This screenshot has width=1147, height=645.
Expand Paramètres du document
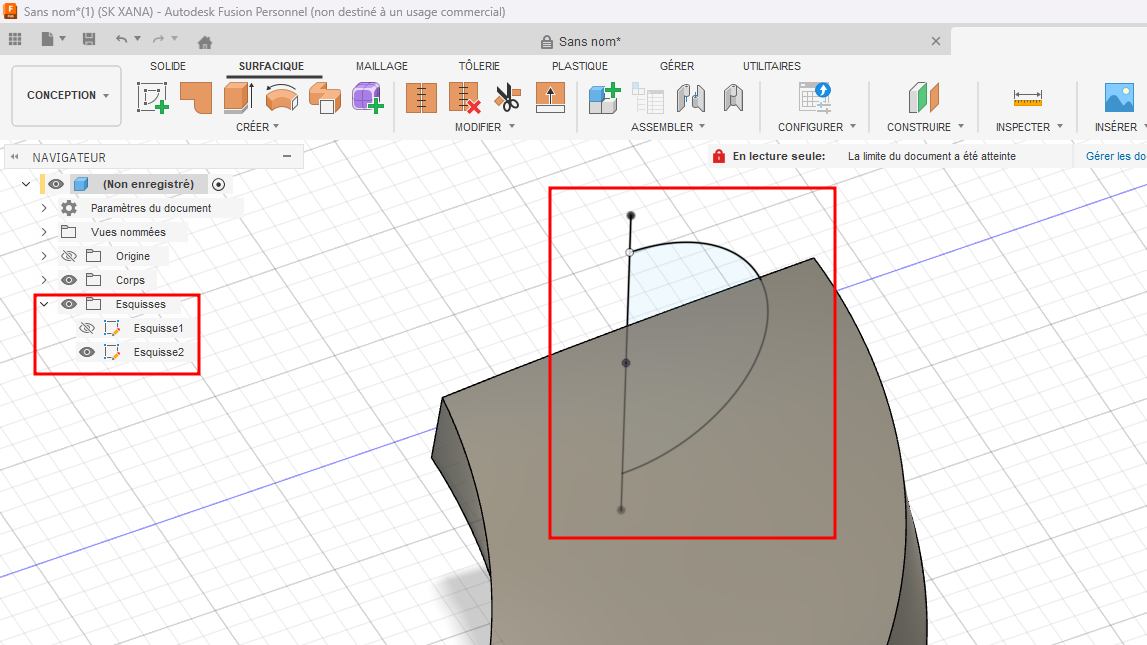pos(44,208)
